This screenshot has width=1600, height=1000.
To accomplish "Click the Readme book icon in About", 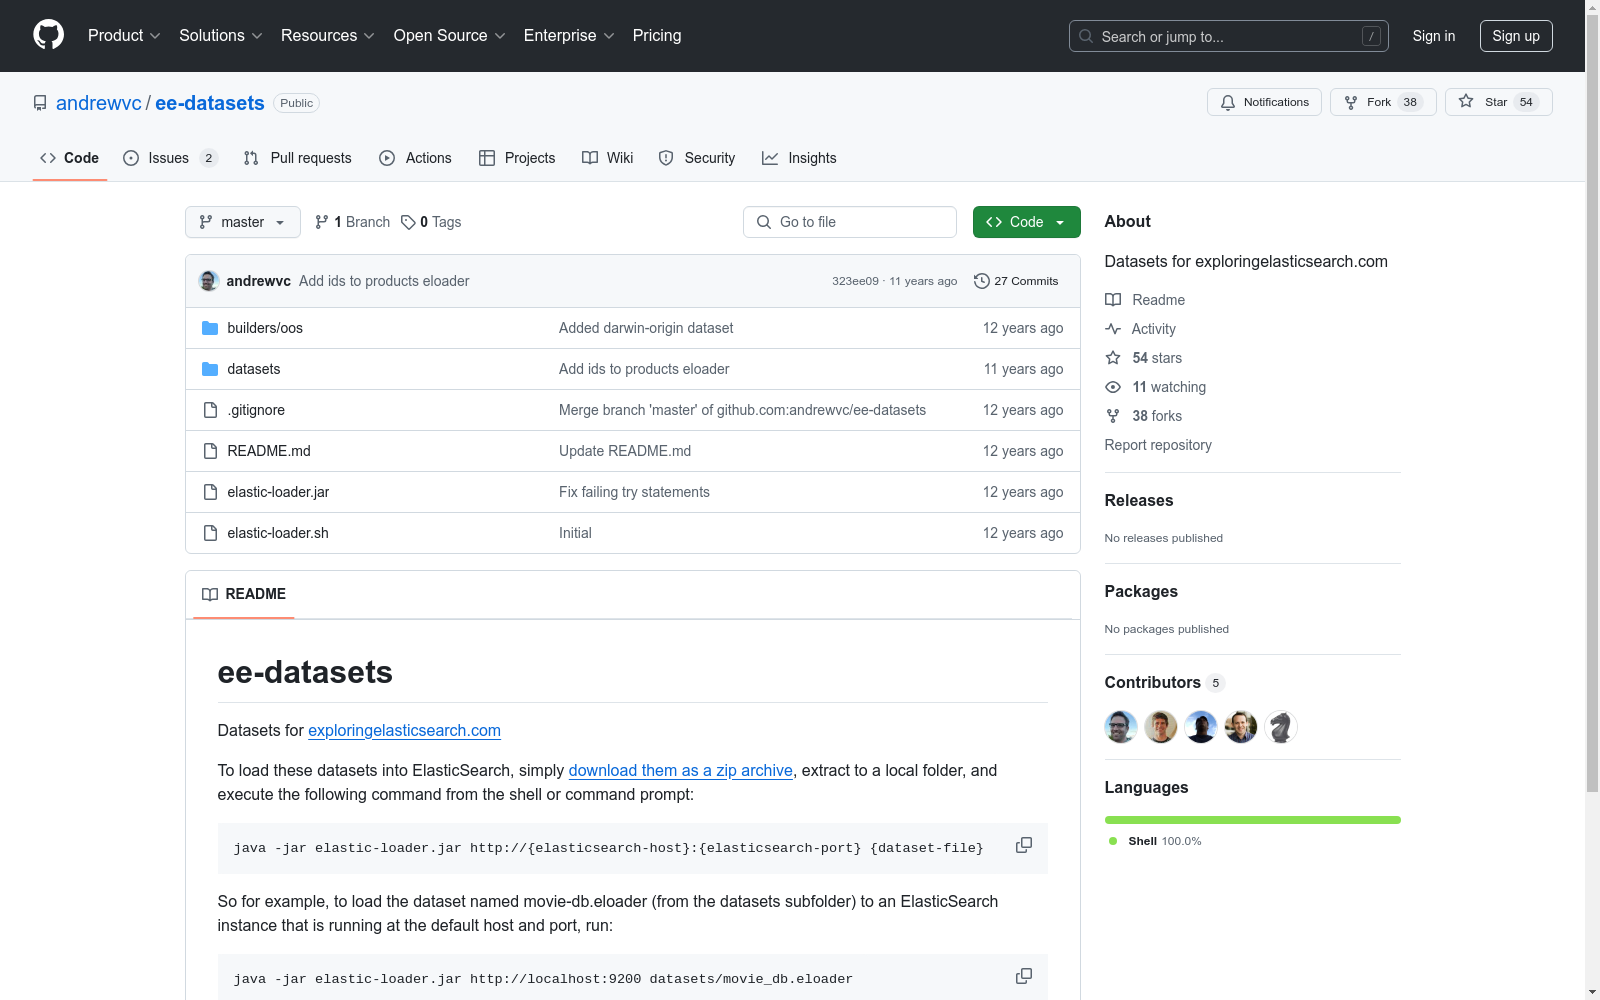I will point(1113,300).
